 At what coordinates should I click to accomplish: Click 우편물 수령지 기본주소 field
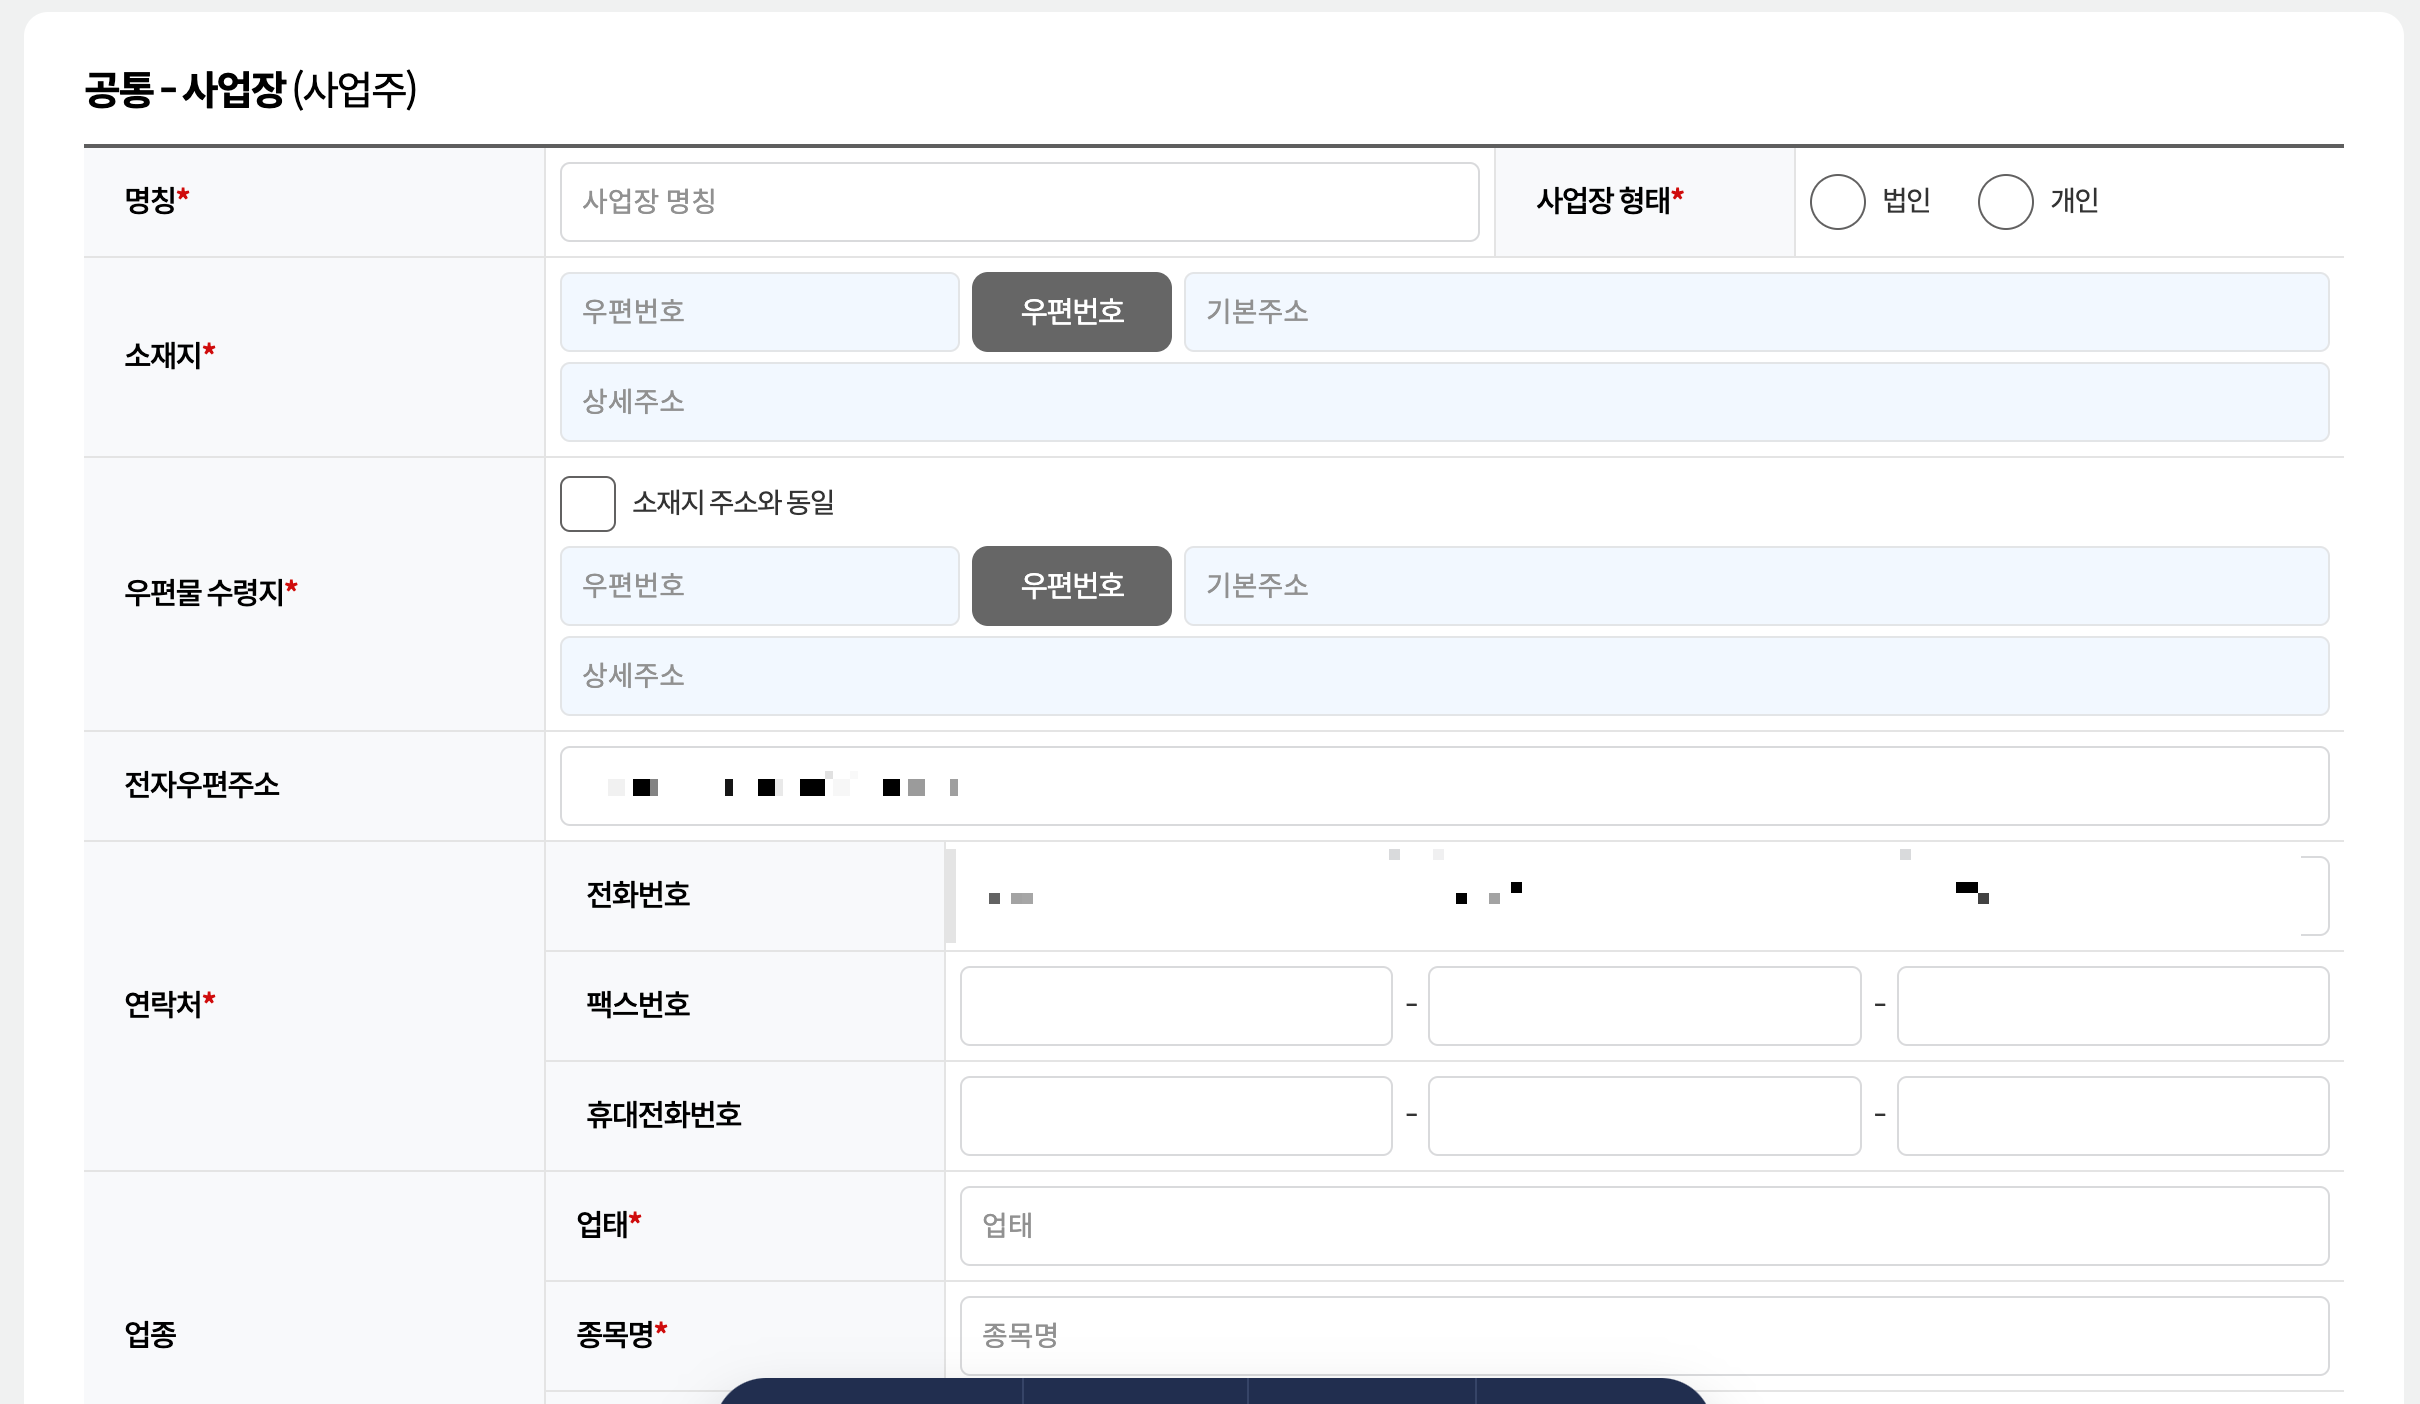click(1755, 586)
